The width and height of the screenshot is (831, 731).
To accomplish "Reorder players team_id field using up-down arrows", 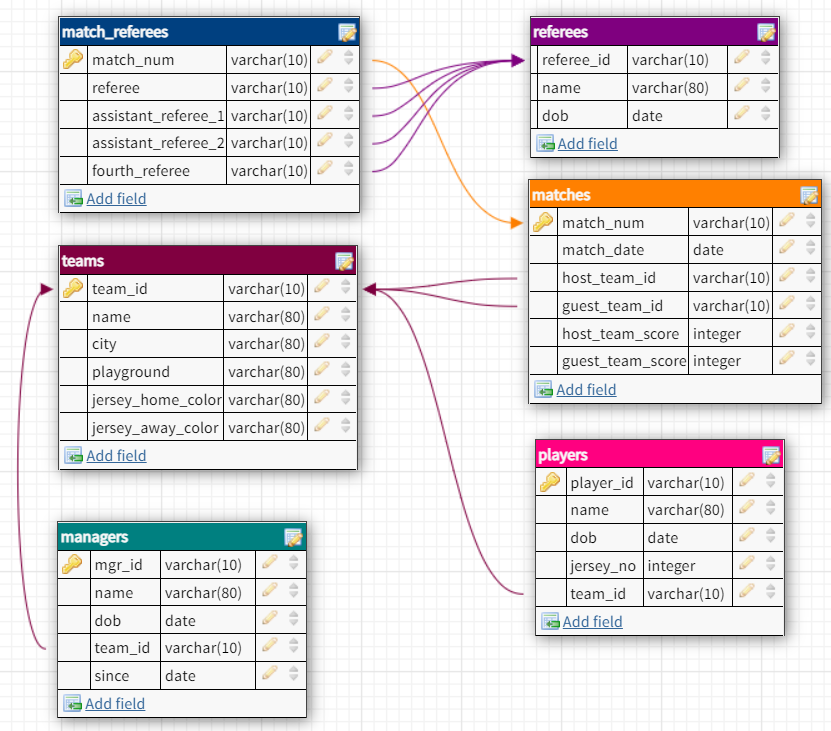I will coord(771,591).
